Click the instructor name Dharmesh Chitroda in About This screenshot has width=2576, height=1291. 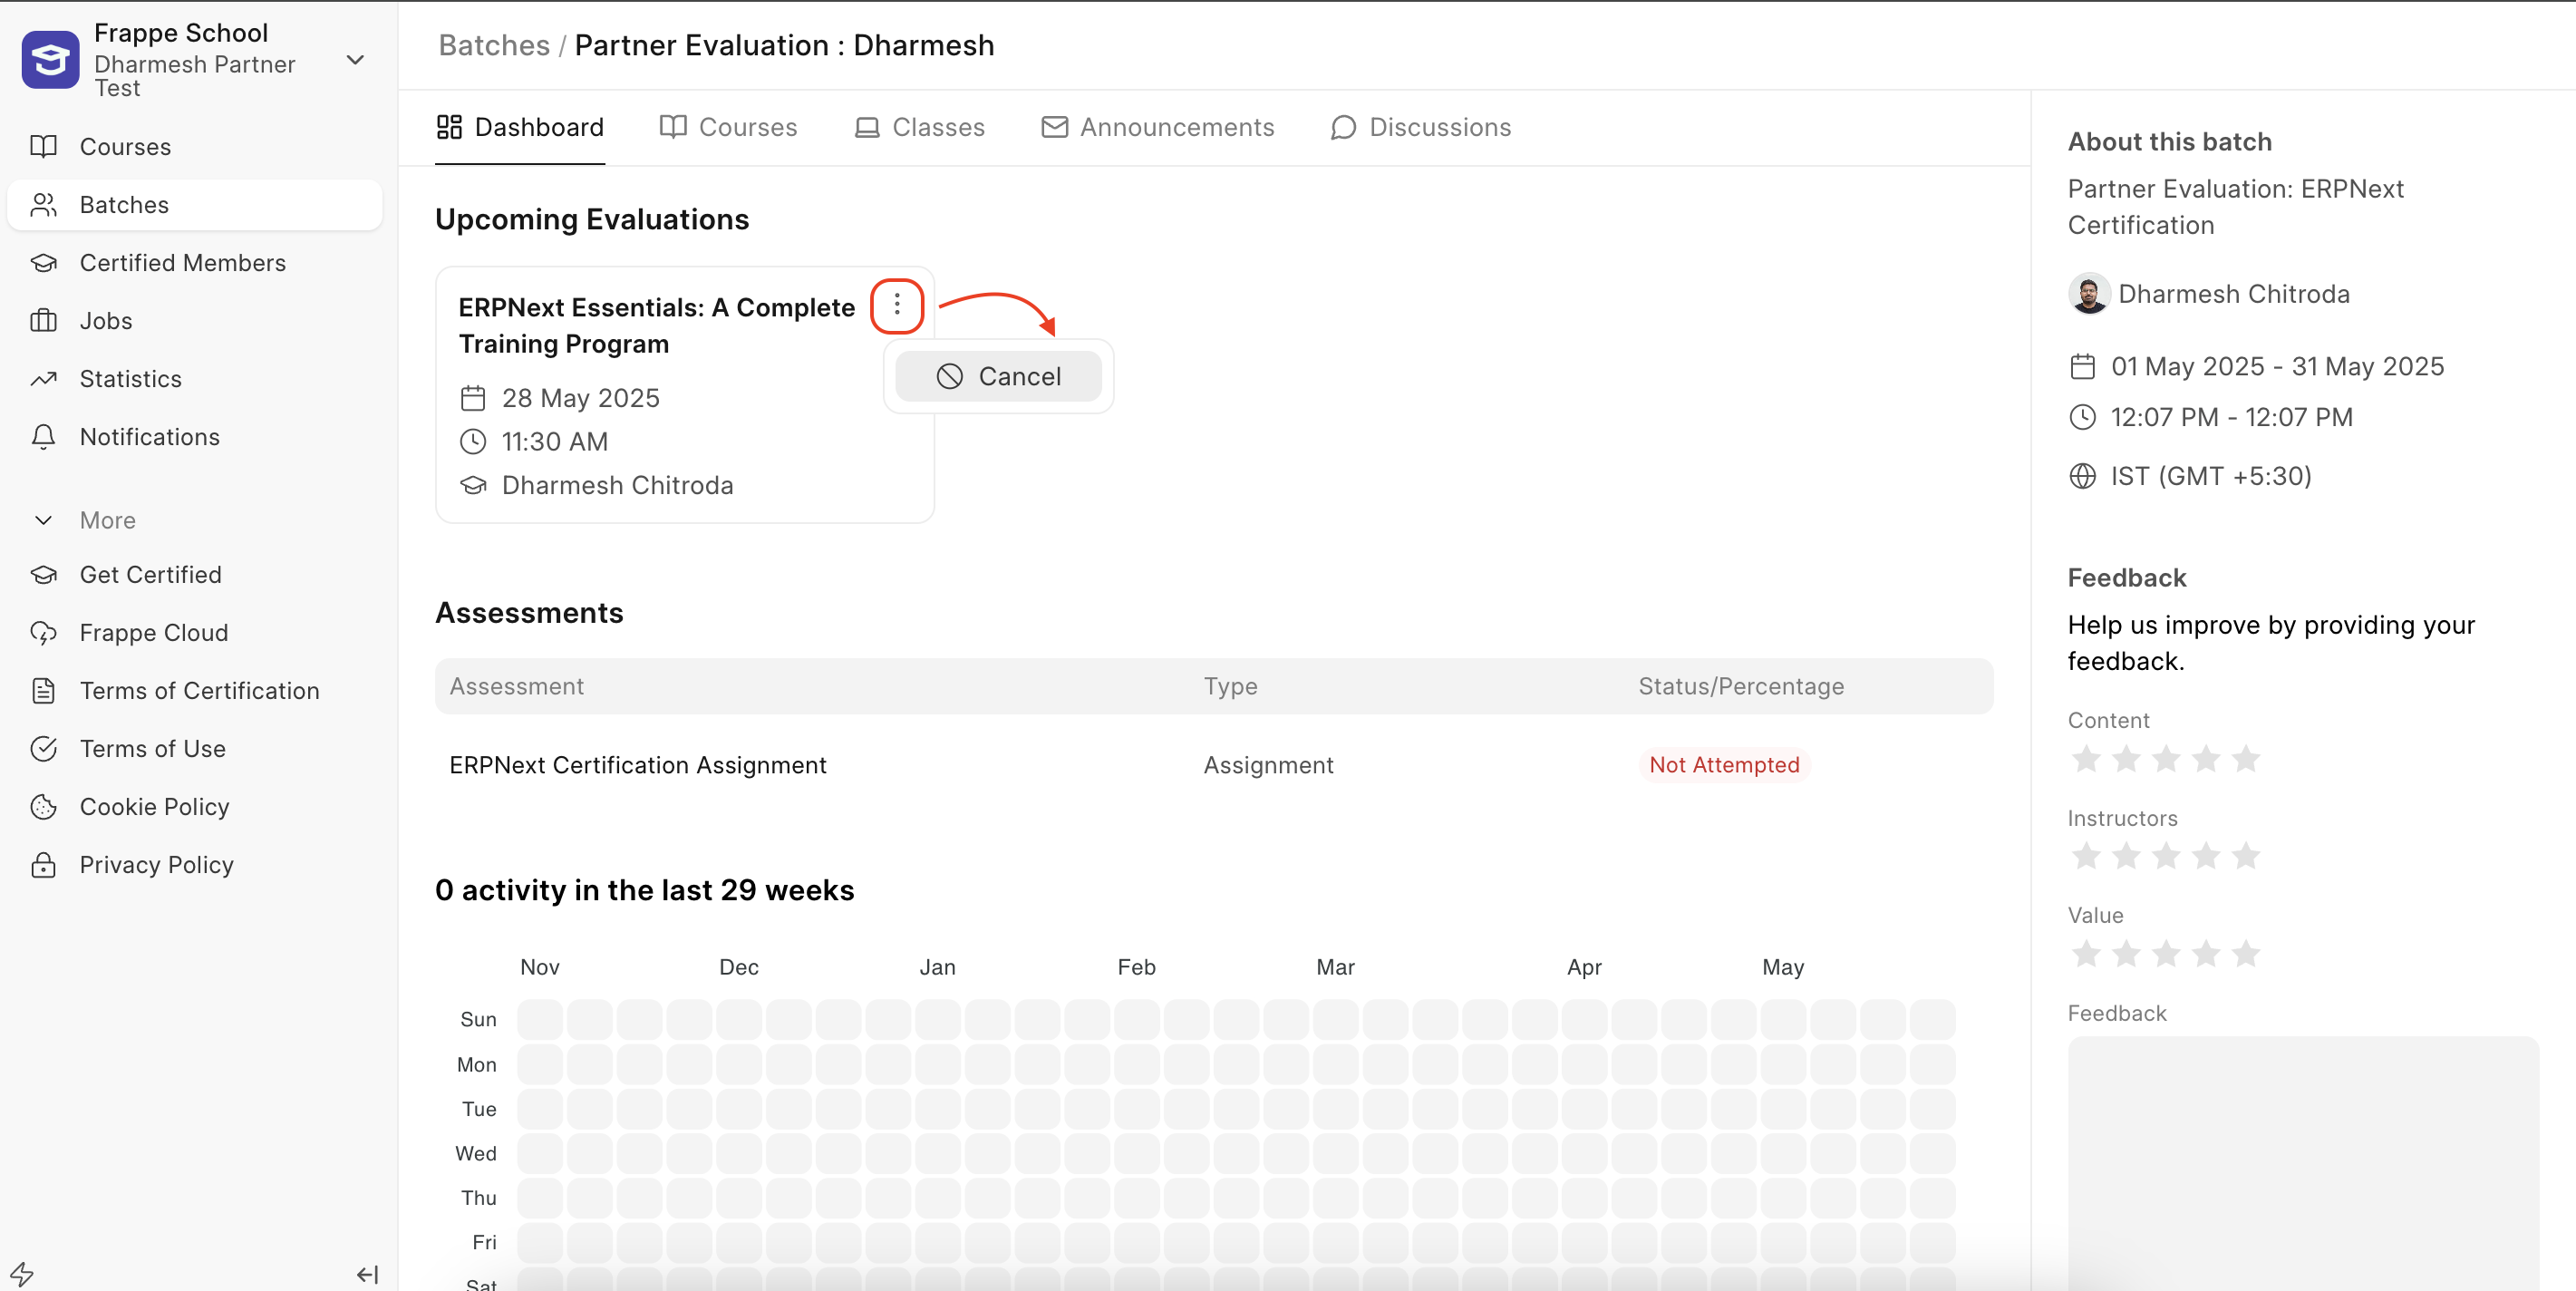click(2234, 294)
